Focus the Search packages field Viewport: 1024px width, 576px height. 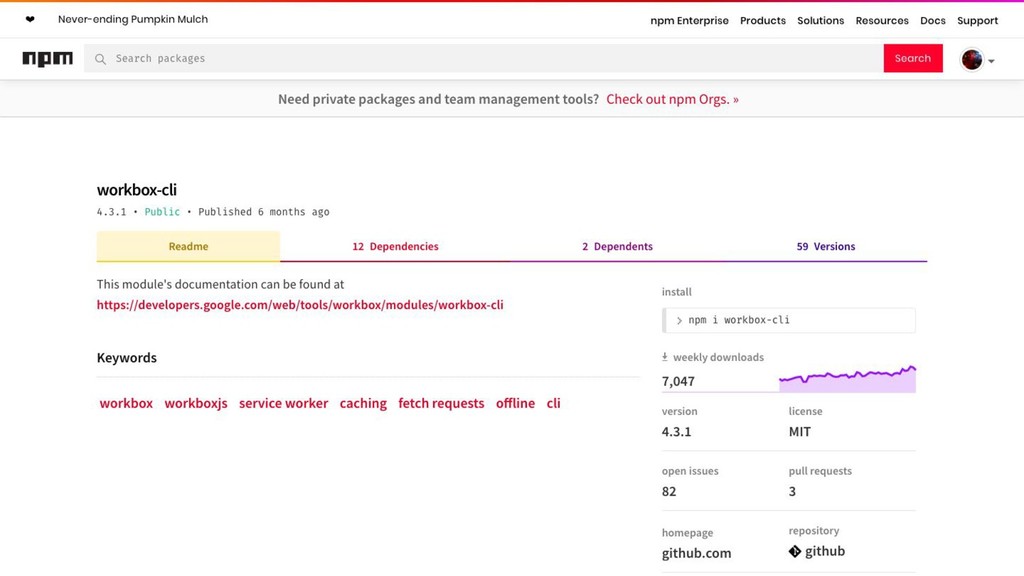tap(483, 59)
